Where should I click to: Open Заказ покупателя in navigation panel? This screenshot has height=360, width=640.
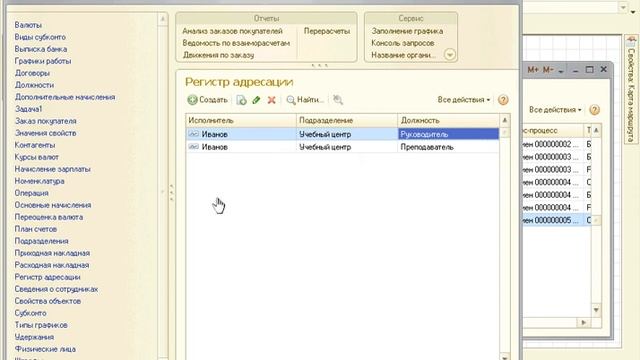click(x=46, y=121)
